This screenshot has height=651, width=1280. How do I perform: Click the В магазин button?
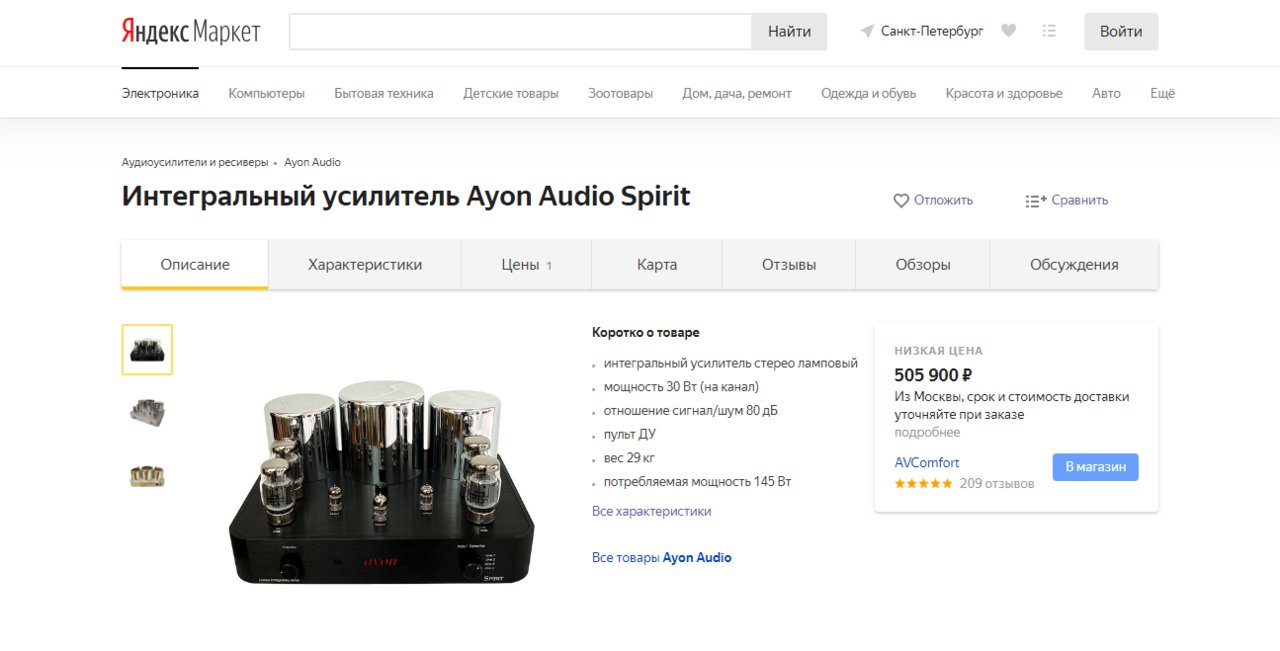pyautogui.click(x=1095, y=467)
